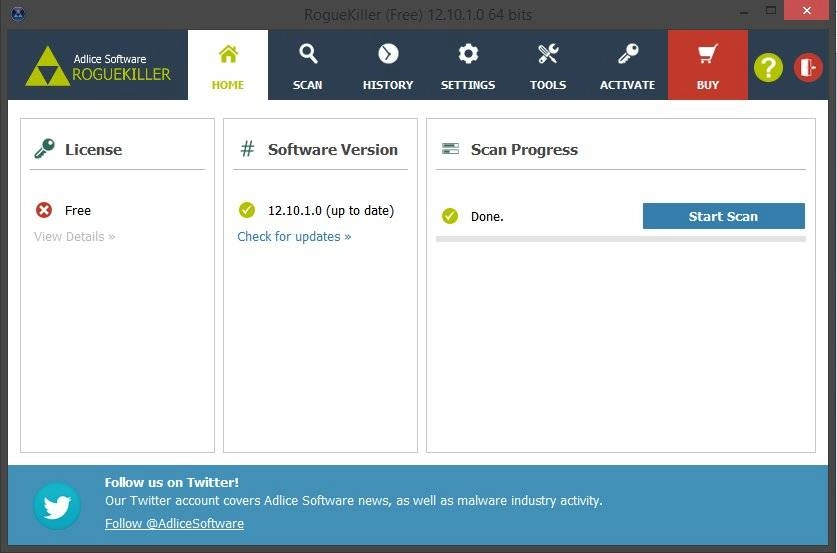Click the green check icon beside Done

[x=450, y=216]
